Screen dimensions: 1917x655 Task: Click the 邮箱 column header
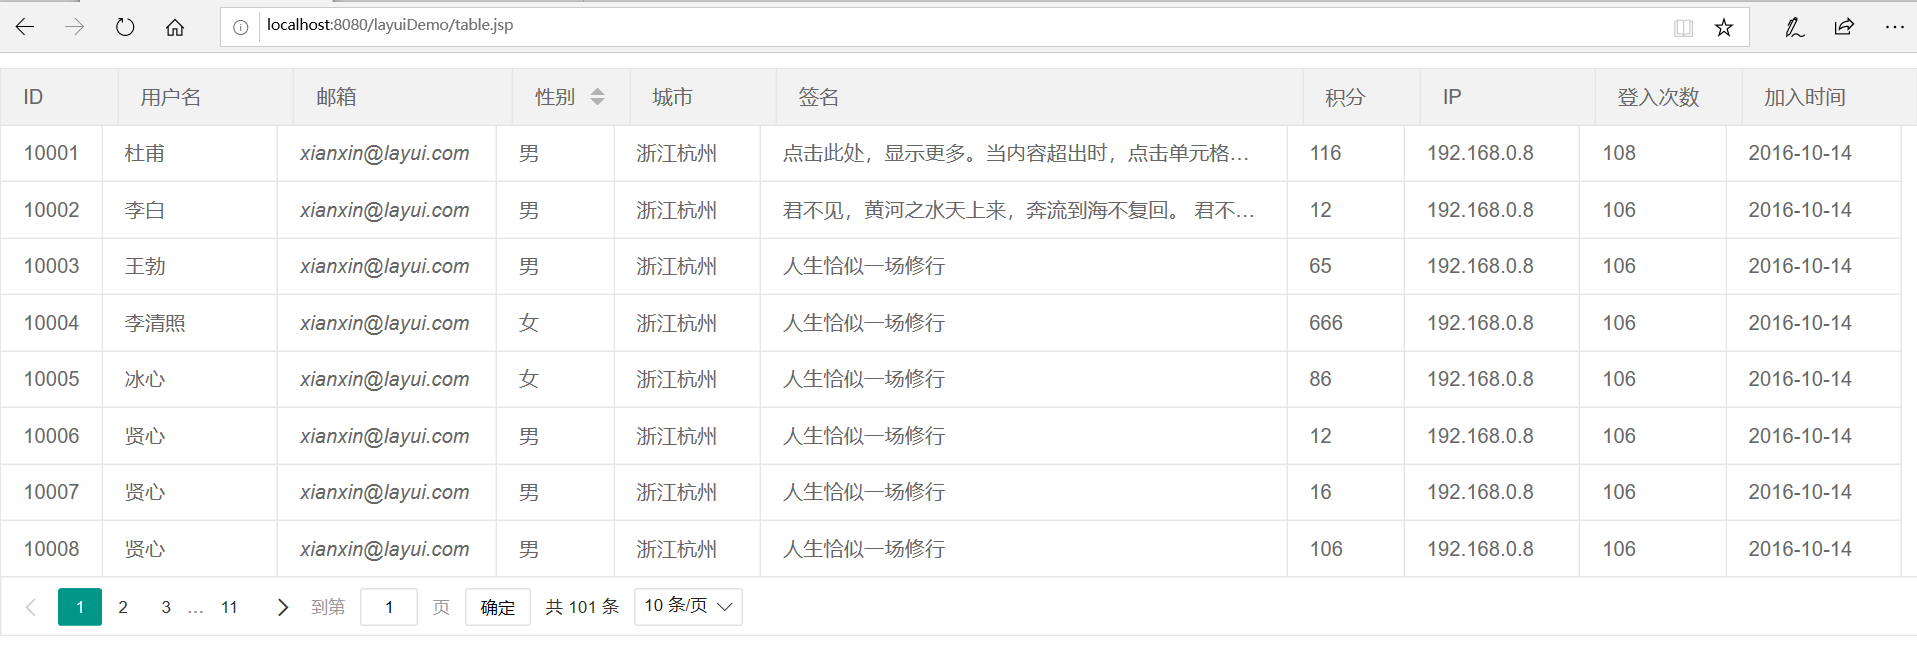[403, 97]
